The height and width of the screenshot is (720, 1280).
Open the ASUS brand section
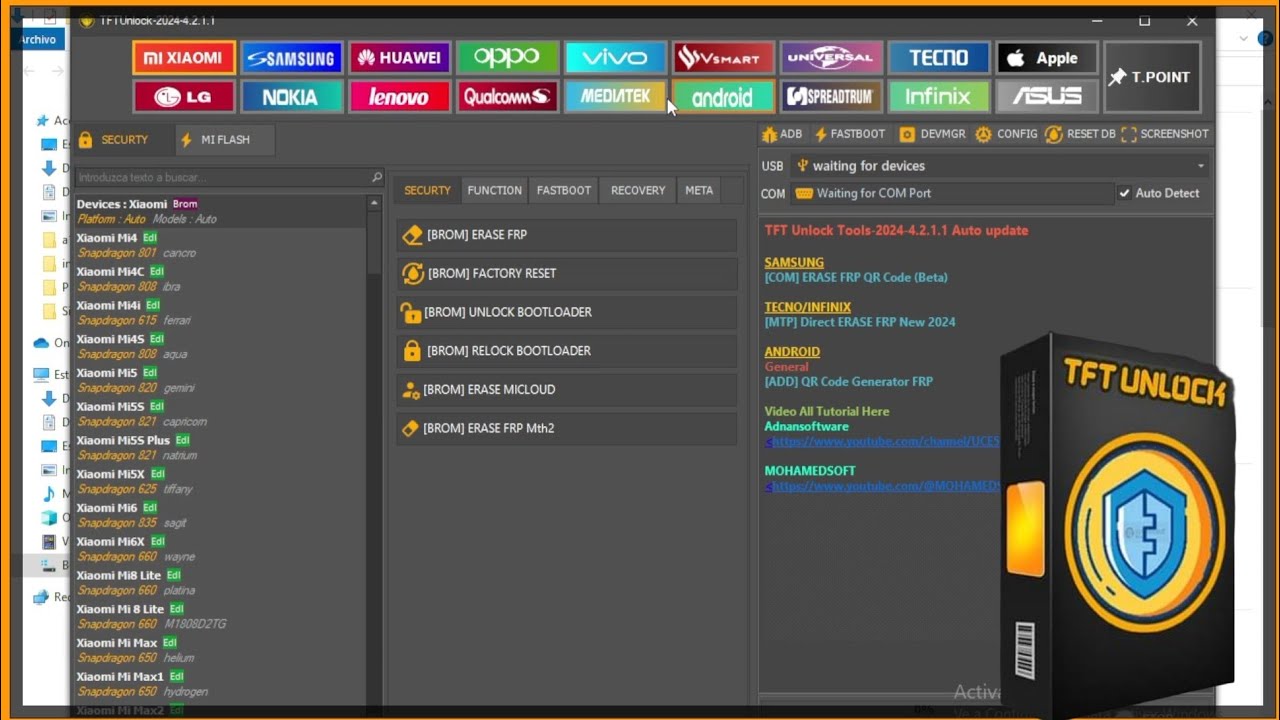click(1047, 97)
